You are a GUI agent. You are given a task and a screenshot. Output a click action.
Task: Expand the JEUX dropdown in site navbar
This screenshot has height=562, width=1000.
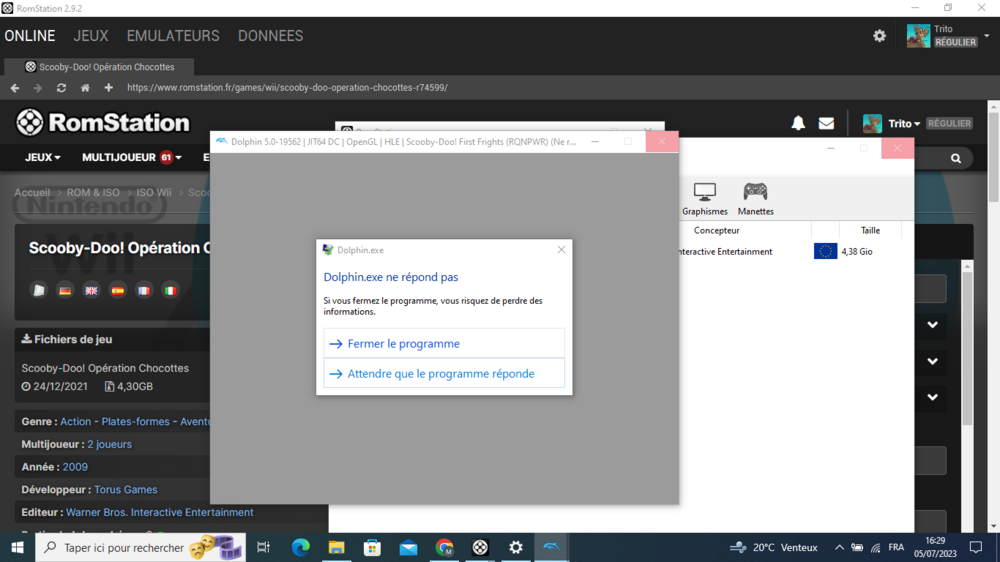tap(42, 157)
